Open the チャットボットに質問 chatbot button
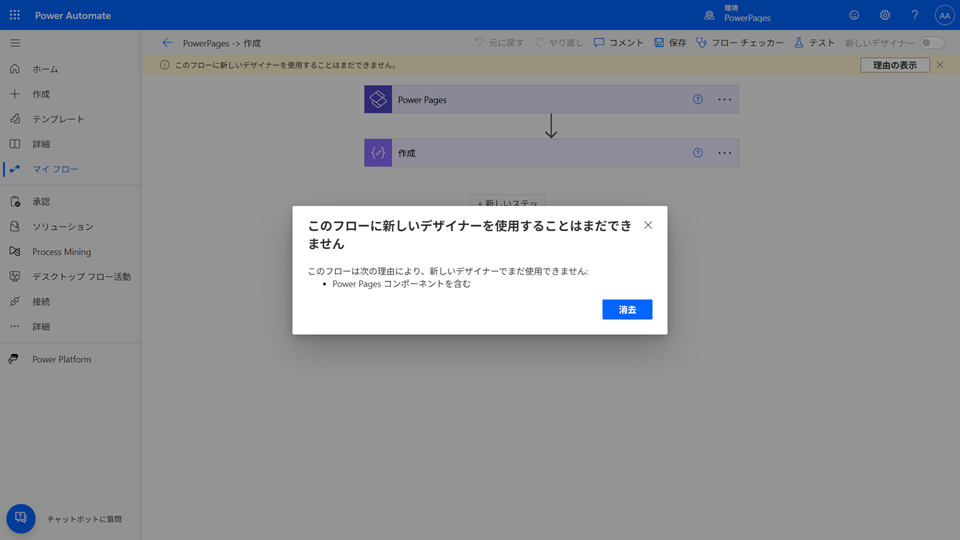The width and height of the screenshot is (960, 540). [x=21, y=518]
